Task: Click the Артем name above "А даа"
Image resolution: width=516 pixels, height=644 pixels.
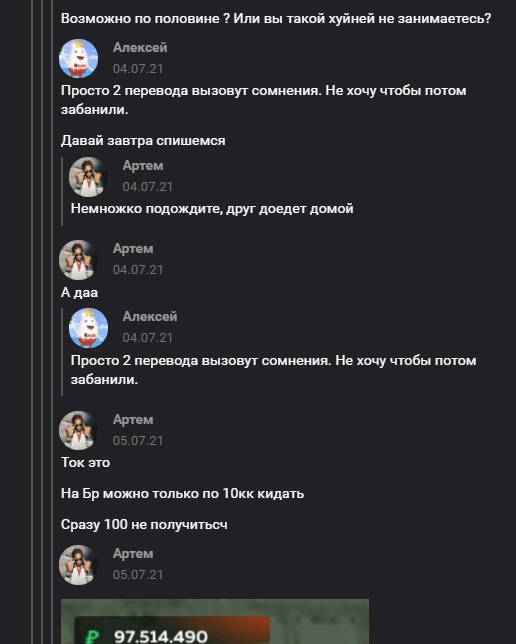Action: pos(133,249)
